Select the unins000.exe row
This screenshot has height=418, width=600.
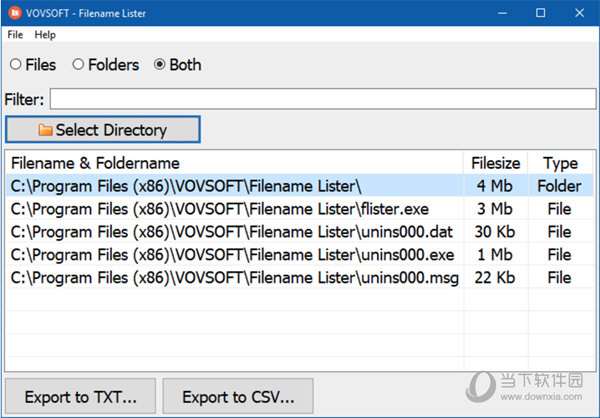[299, 255]
